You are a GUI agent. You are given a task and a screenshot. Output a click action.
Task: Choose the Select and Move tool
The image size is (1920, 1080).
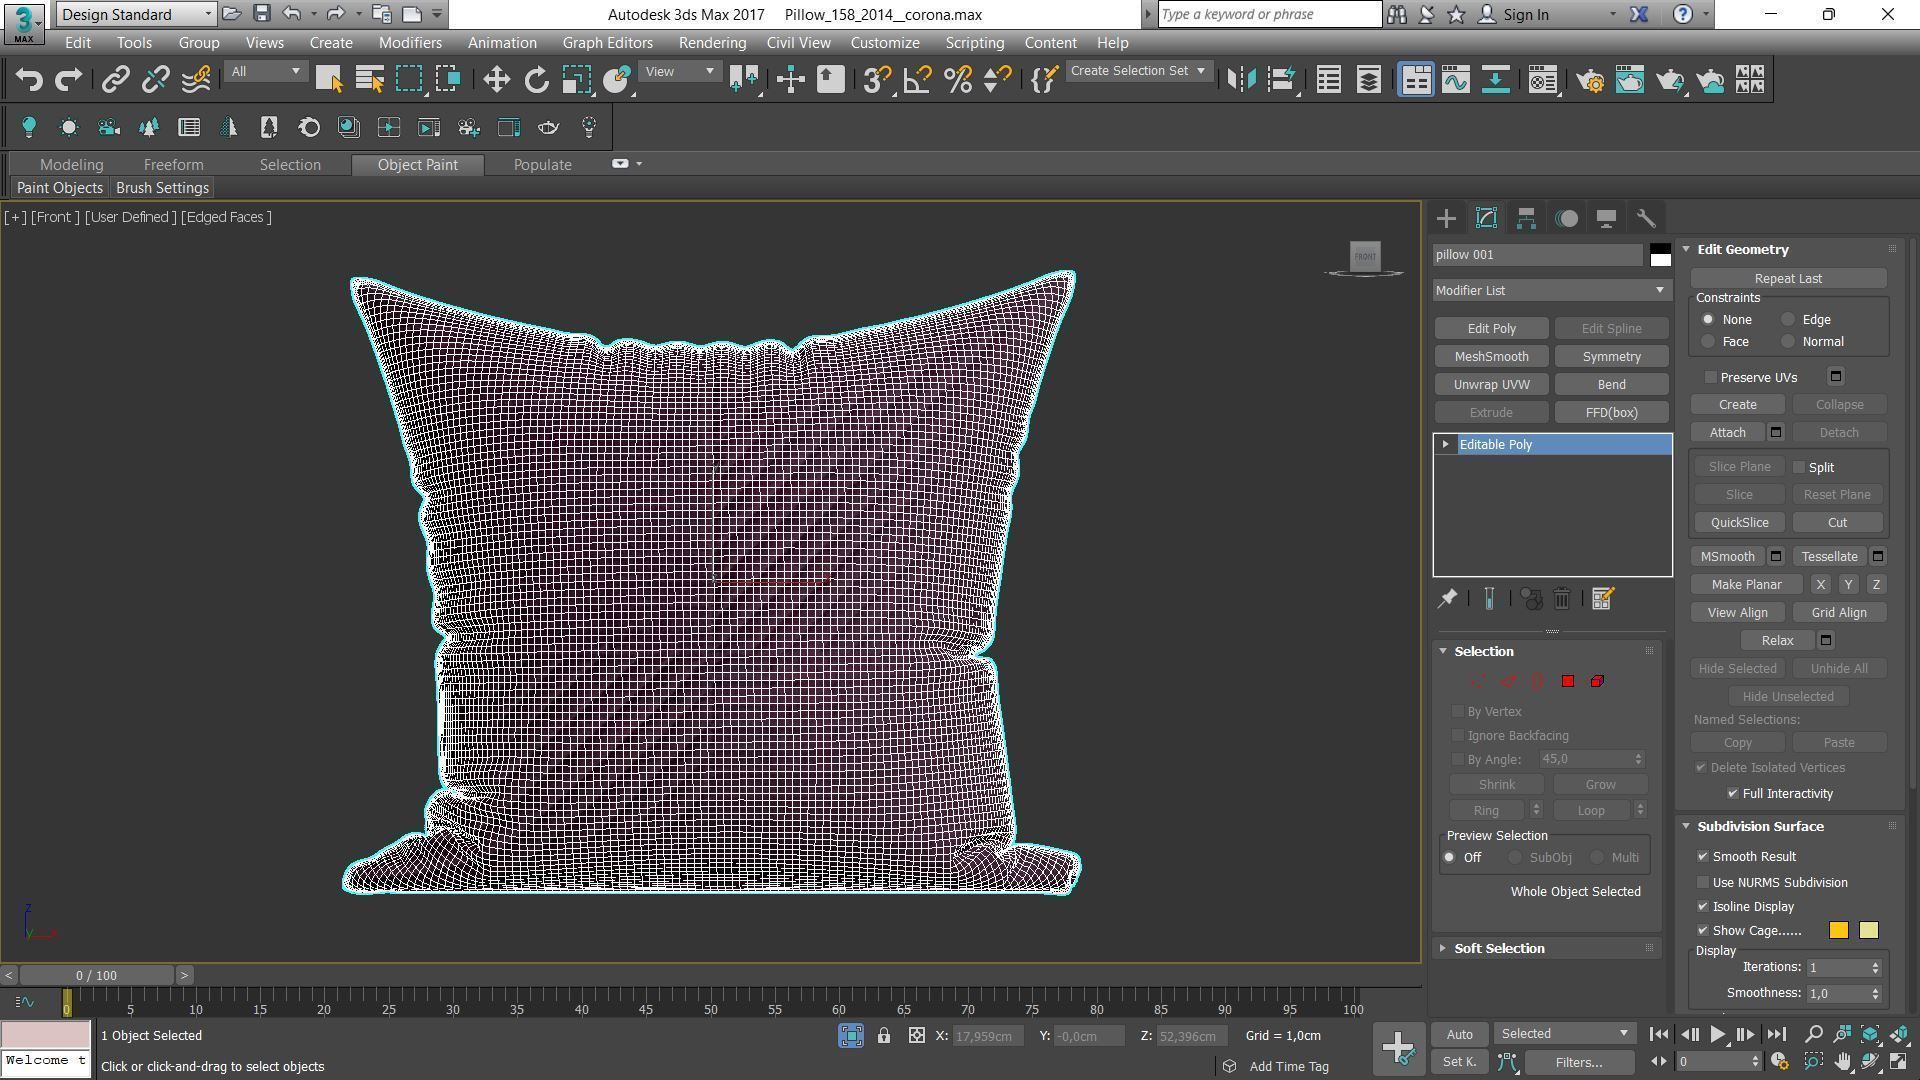496,80
